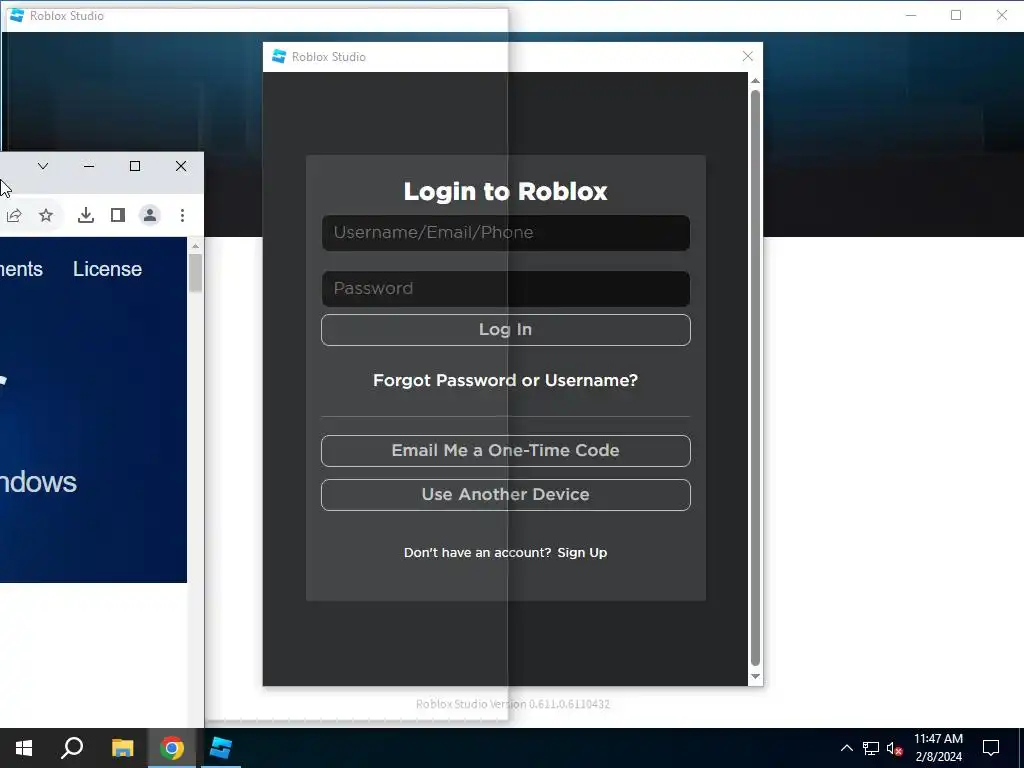Switch to Roblox Studio in taskbar

(x=221, y=748)
